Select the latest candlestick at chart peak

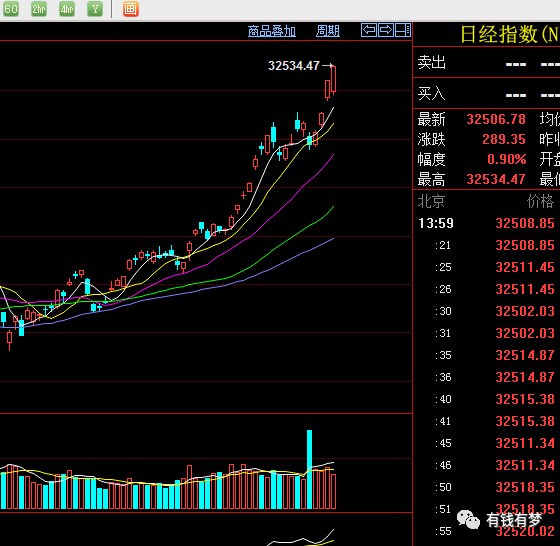(x=334, y=80)
